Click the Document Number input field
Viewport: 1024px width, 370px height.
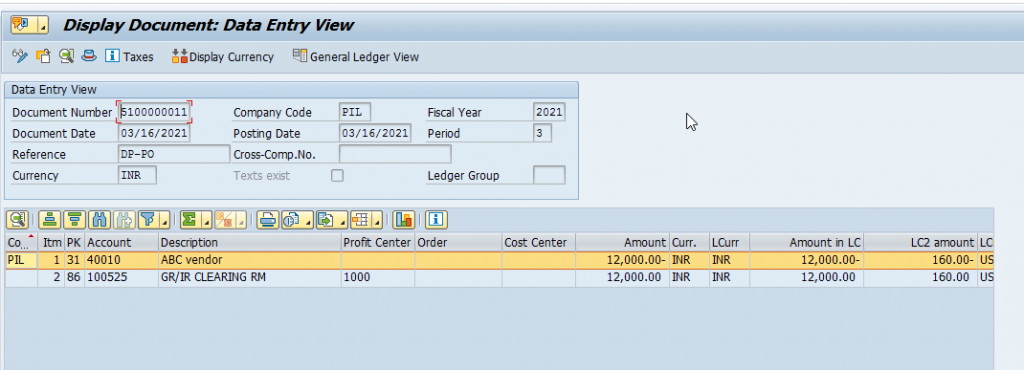pos(155,112)
